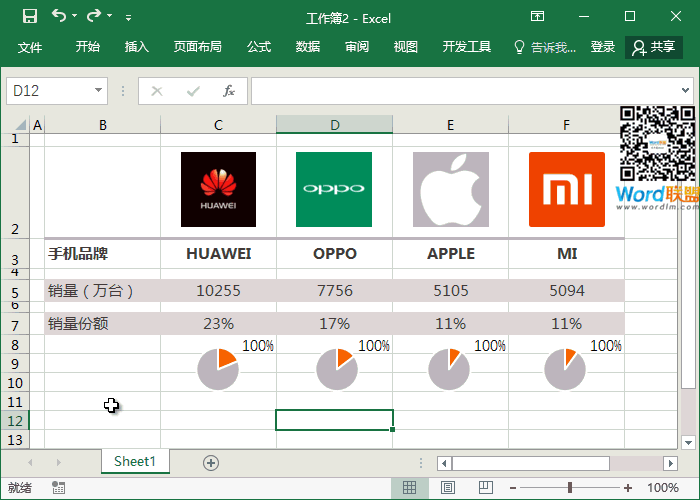Select the MI pie chart

click(x=565, y=369)
